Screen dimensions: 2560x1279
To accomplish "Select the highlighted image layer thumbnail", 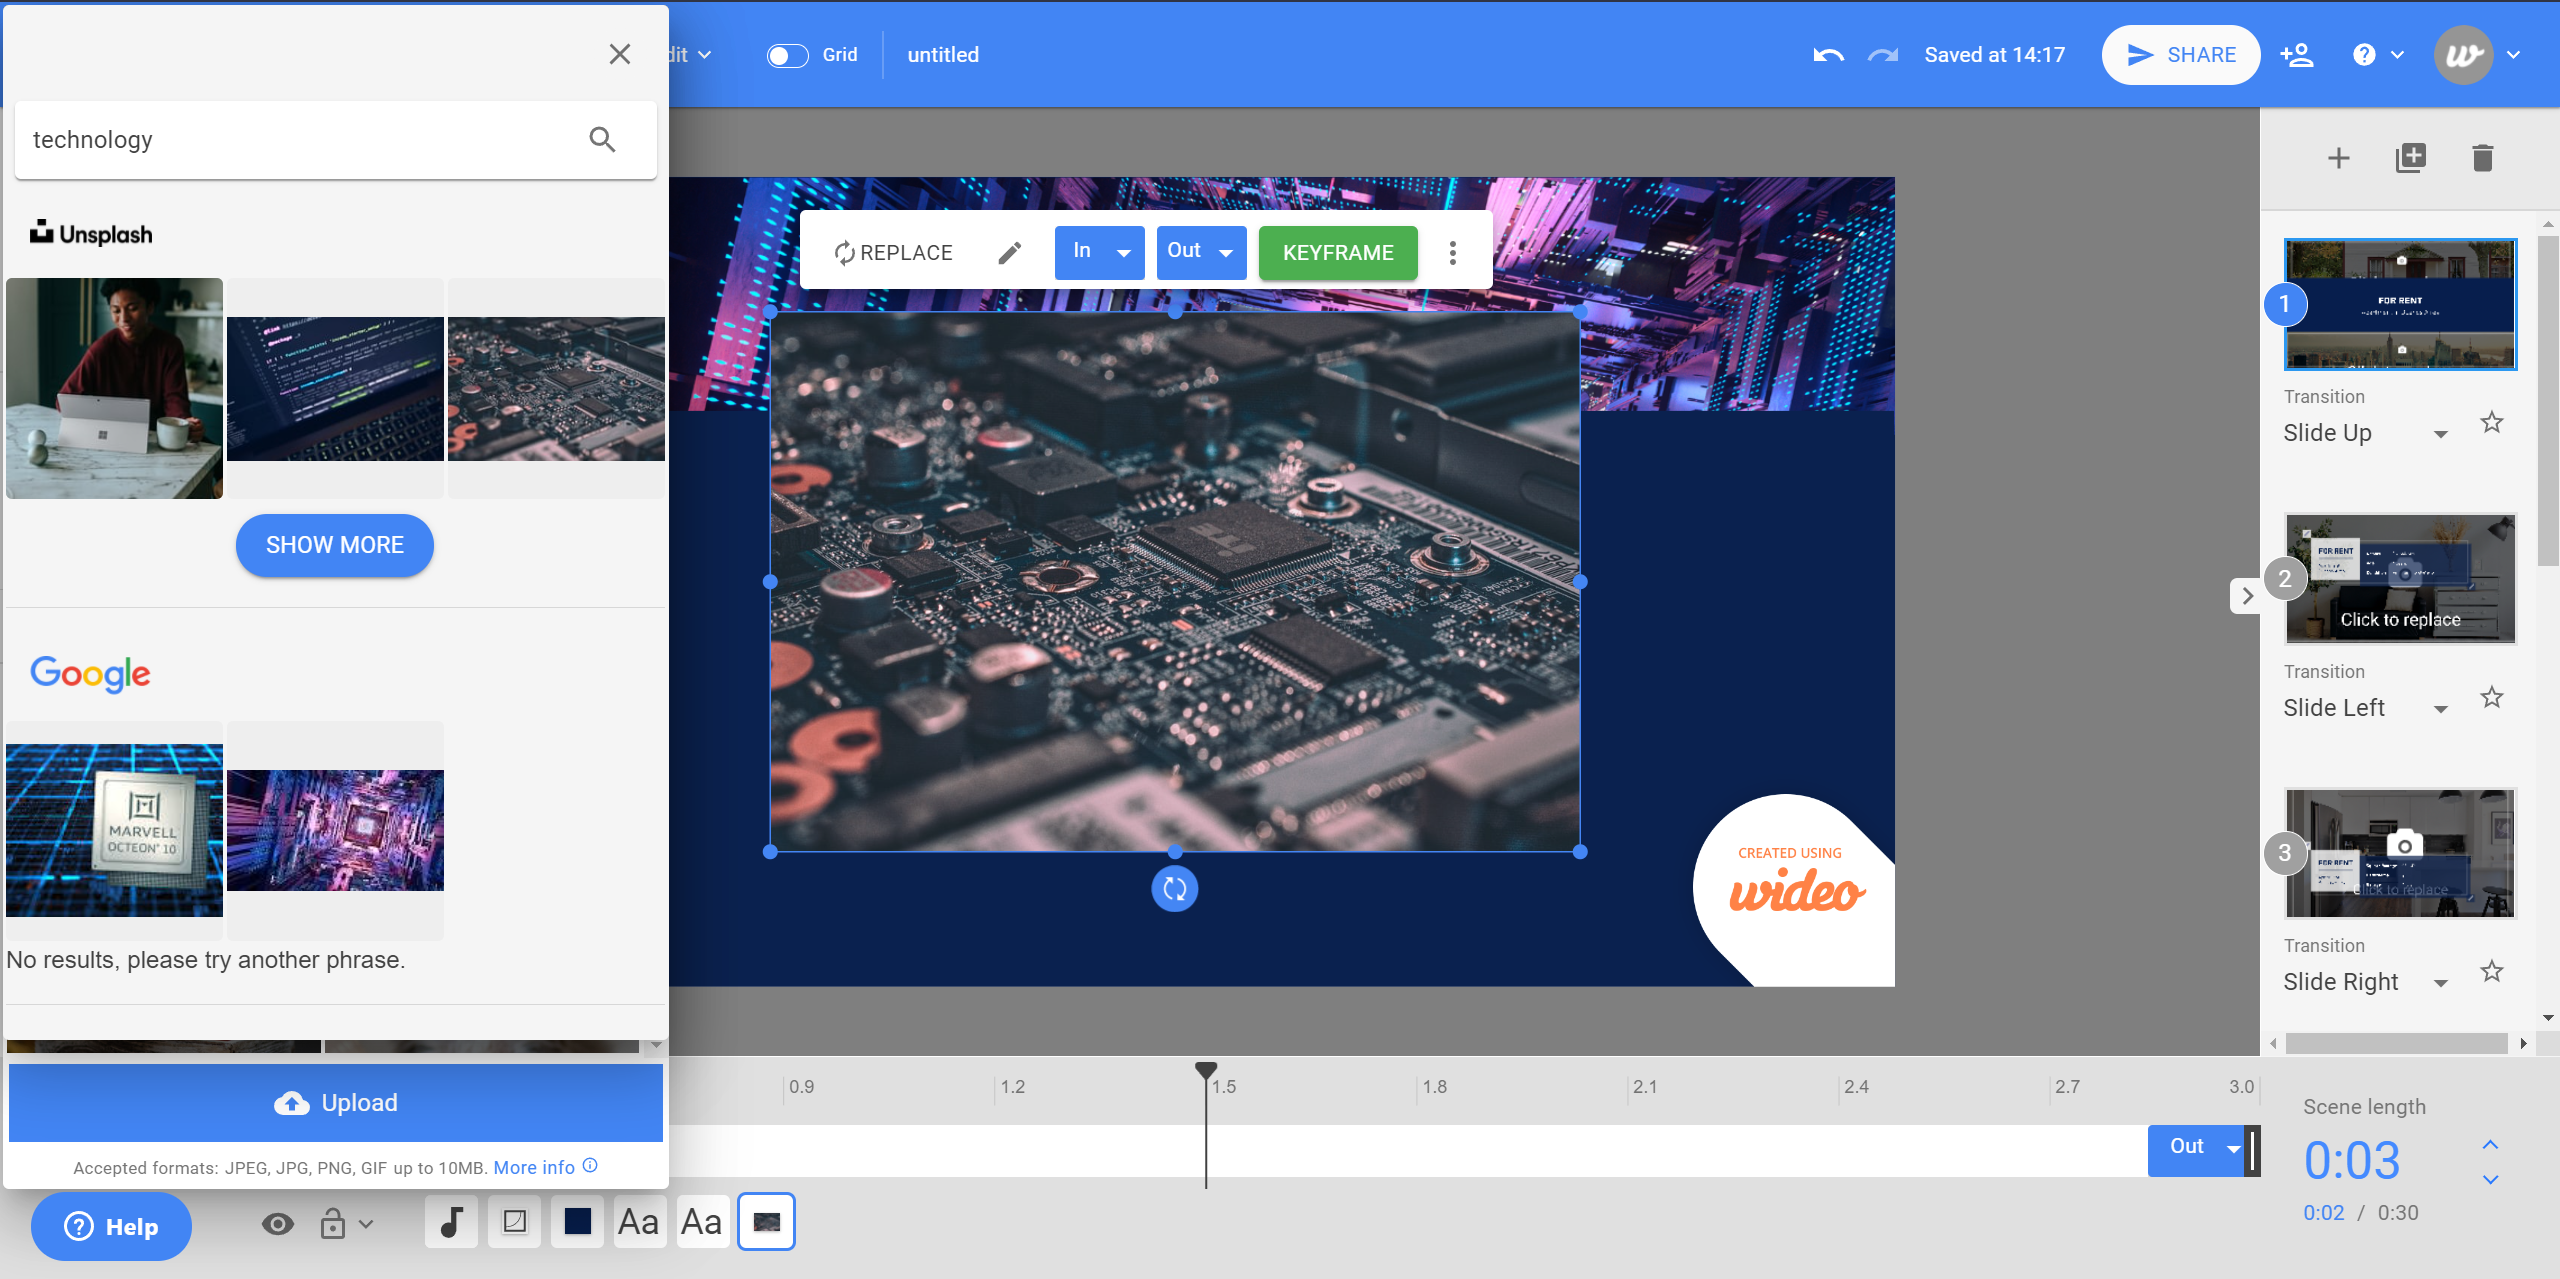I will 766,1222.
